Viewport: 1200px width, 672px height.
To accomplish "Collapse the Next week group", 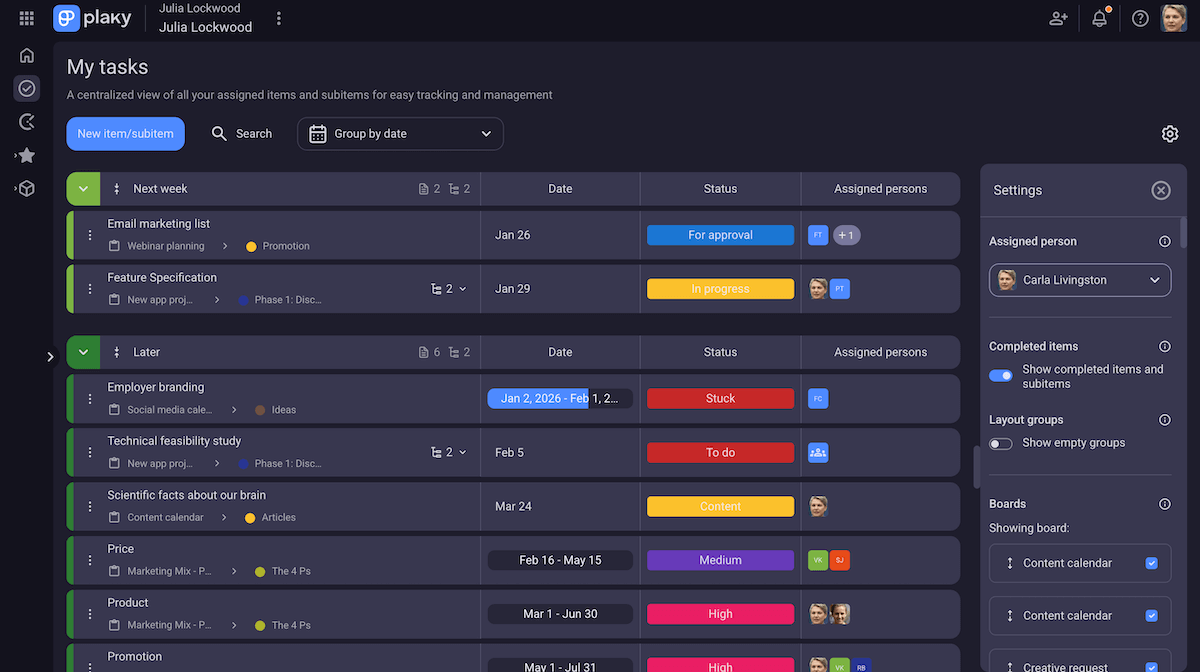I will click(83, 188).
